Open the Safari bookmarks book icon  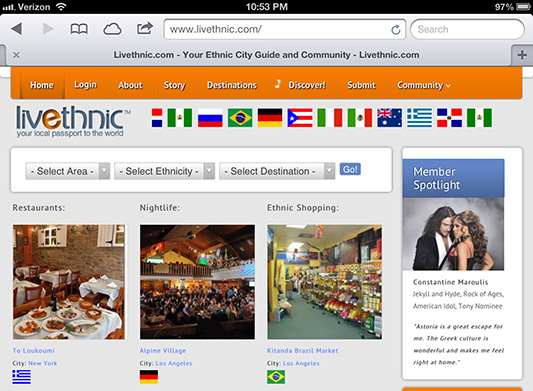pyautogui.click(x=79, y=29)
